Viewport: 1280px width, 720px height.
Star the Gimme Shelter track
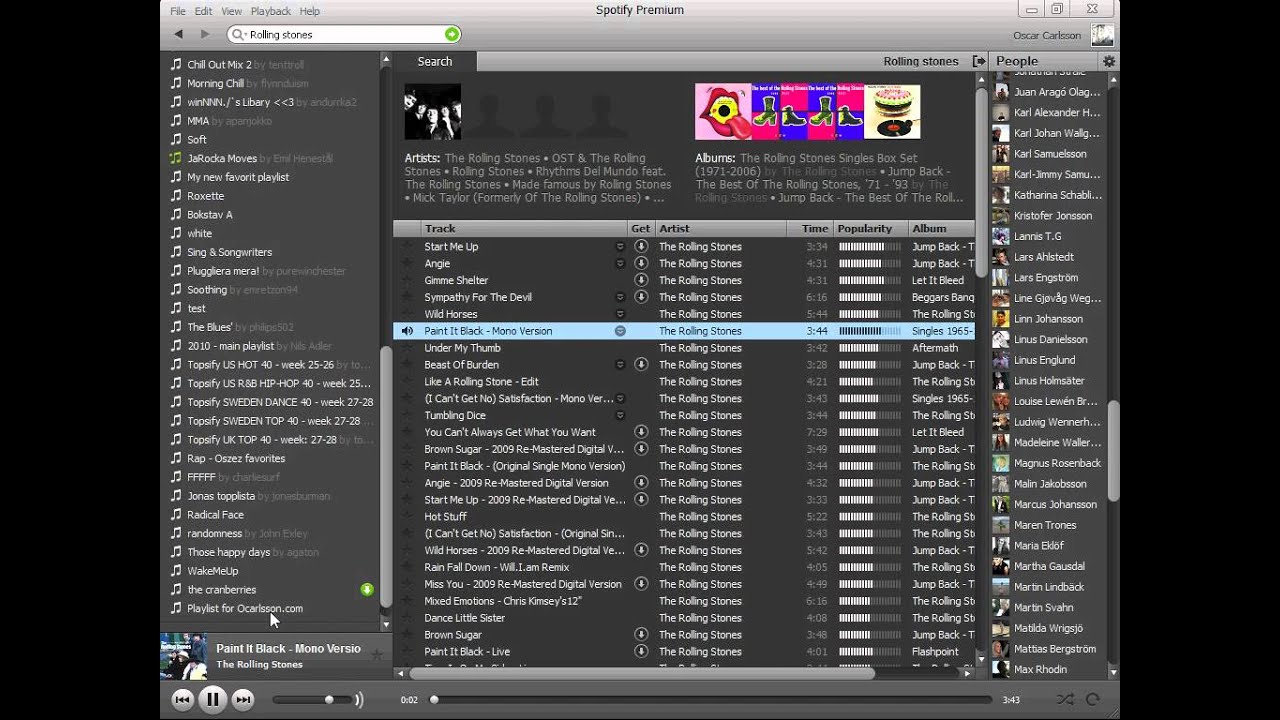(x=407, y=280)
